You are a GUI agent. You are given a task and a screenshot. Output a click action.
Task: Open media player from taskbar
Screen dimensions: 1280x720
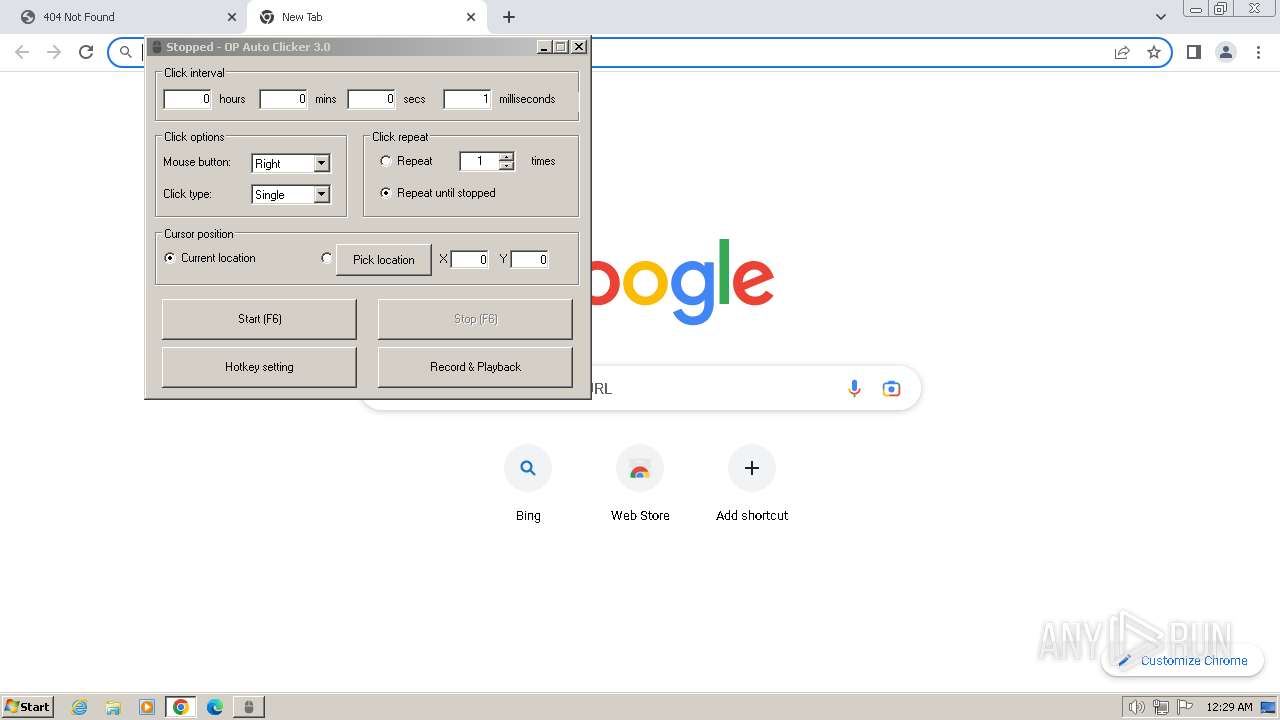147,707
